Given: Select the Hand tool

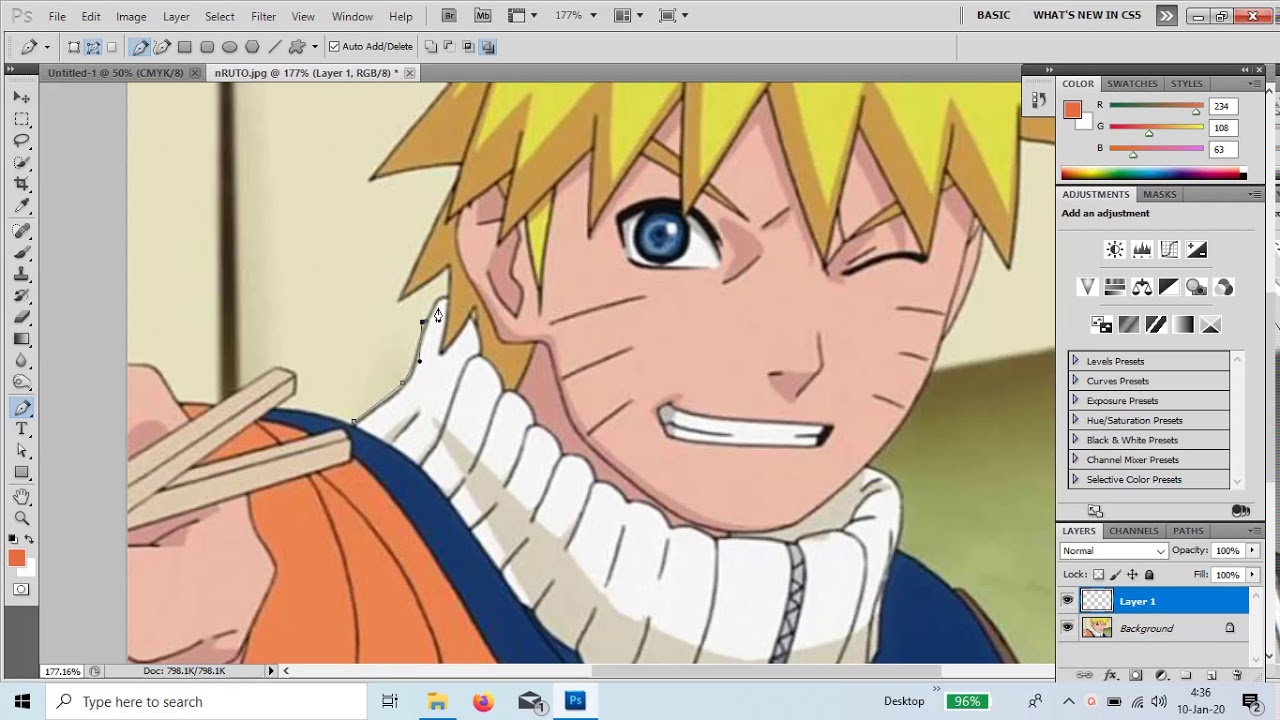Looking at the screenshot, I should (21, 497).
